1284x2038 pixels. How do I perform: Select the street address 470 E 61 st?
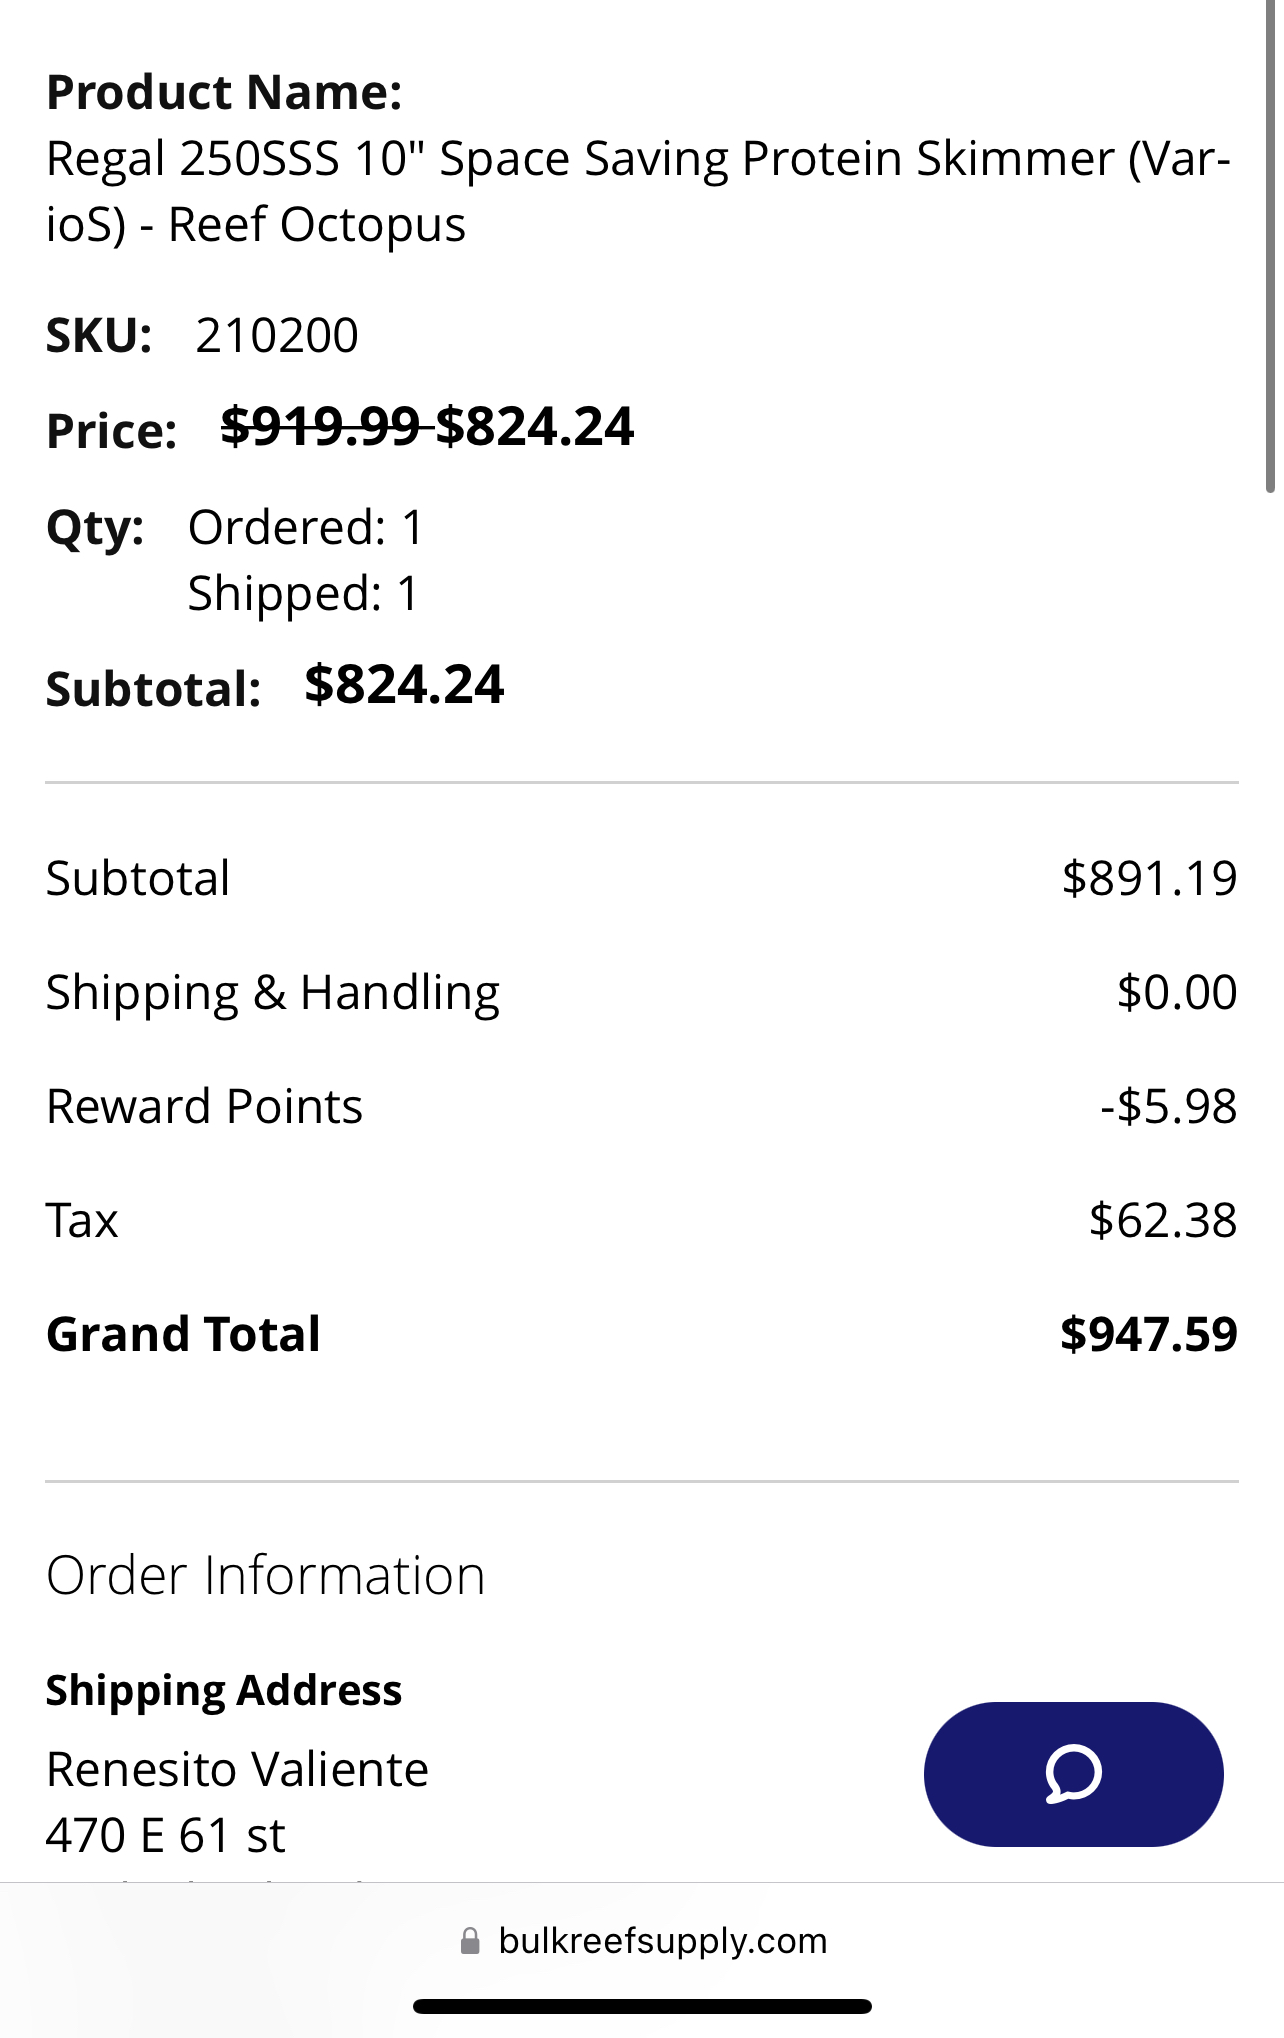click(x=166, y=1835)
